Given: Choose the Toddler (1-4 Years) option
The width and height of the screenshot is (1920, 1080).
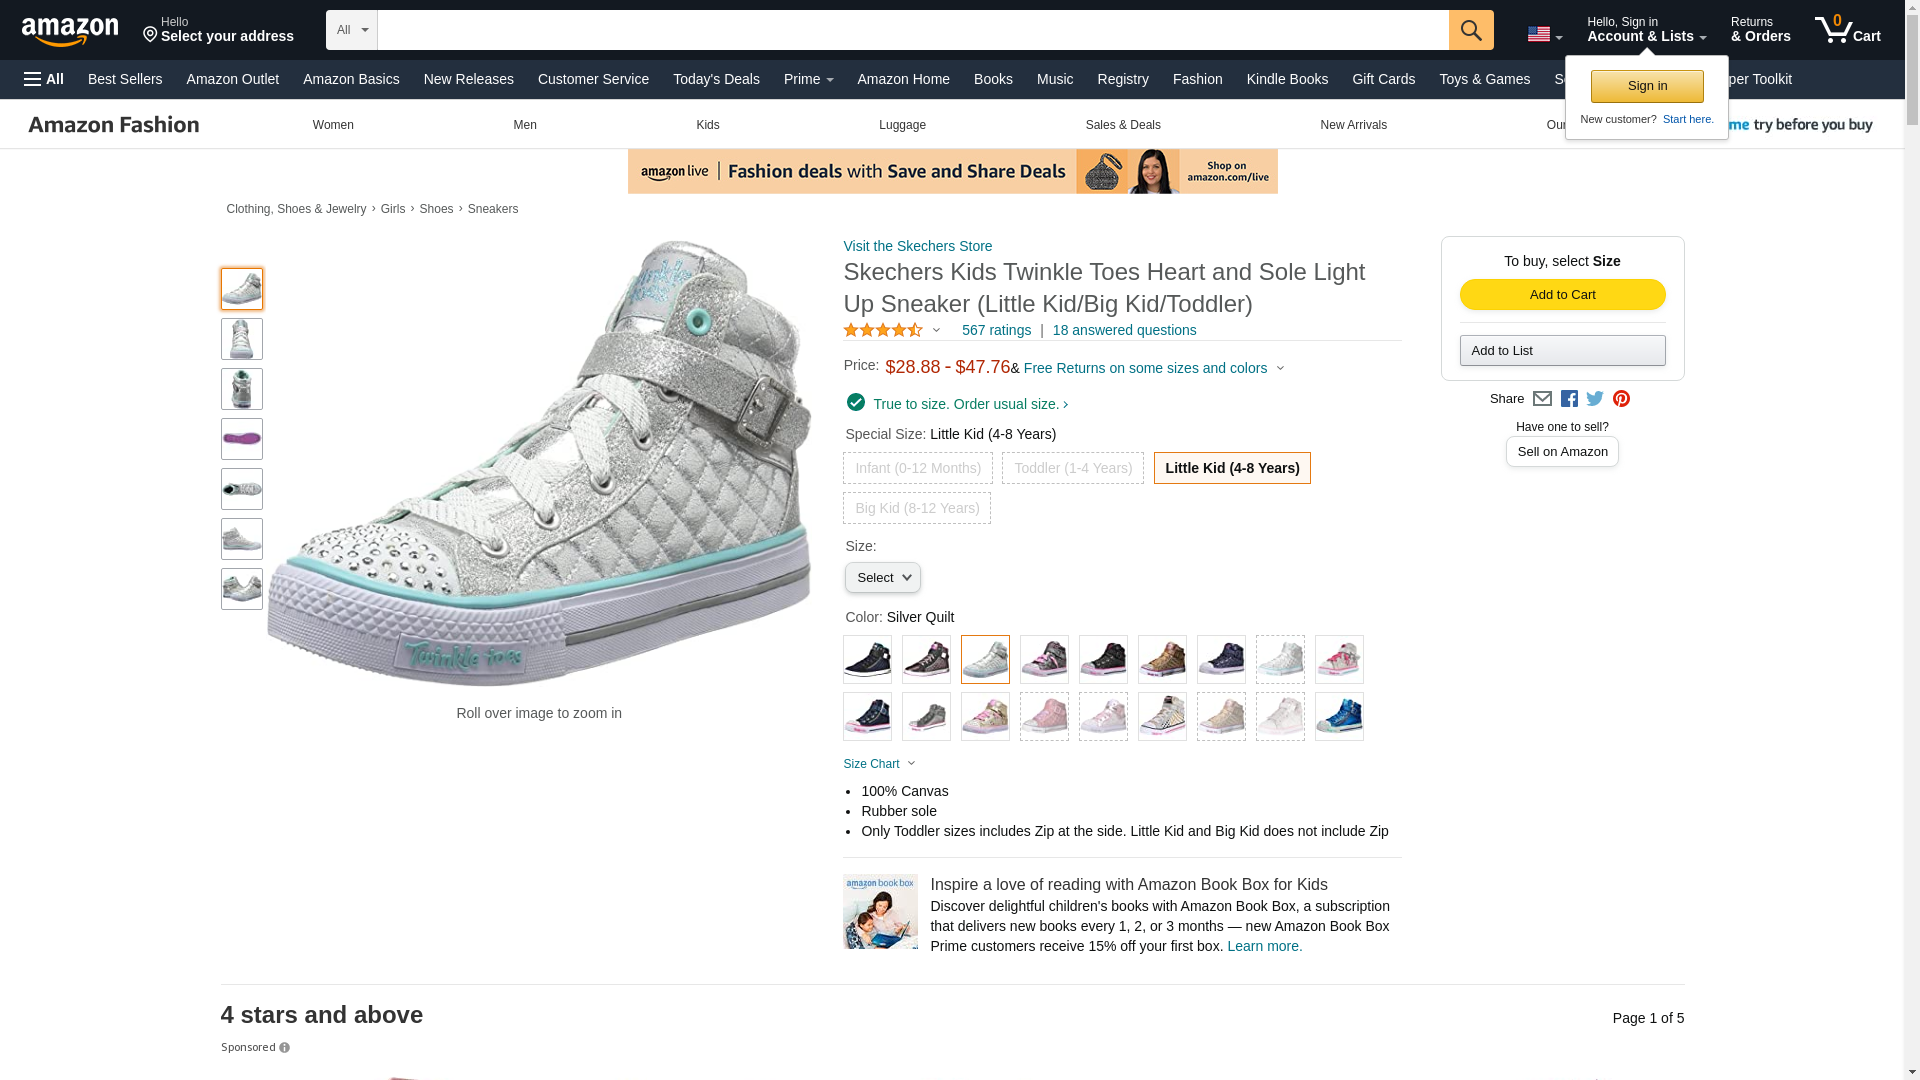Looking at the screenshot, I should pyautogui.click(x=1072, y=468).
